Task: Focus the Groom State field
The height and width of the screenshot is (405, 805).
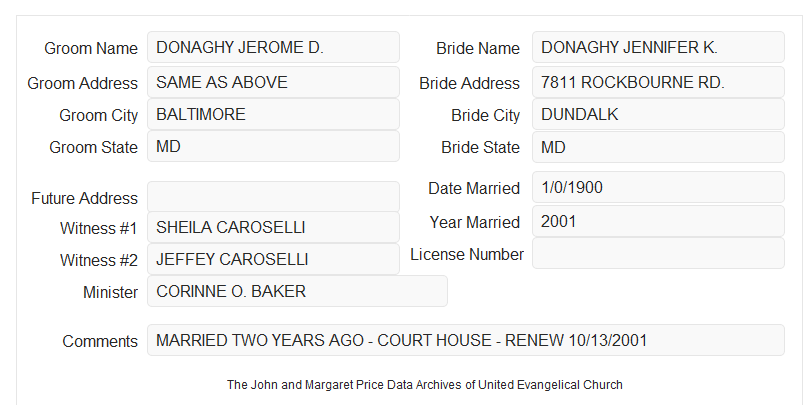Action: click(273, 146)
